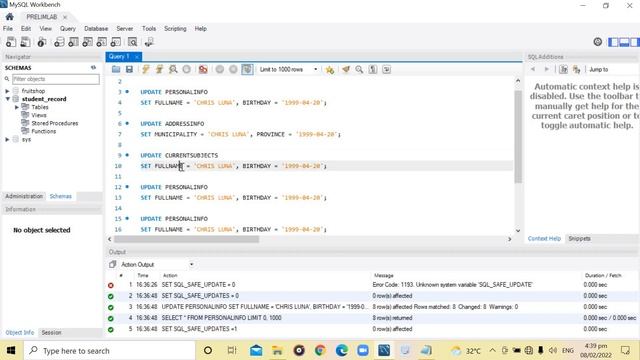Save query as snippet star icon

[330, 69]
